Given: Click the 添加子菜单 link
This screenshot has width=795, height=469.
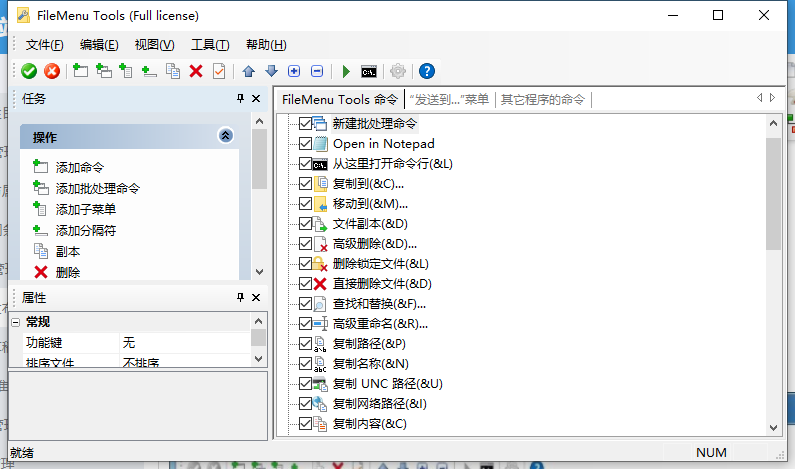Looking at the screenshot, I should pyautogui.click(x=86, y=209).
